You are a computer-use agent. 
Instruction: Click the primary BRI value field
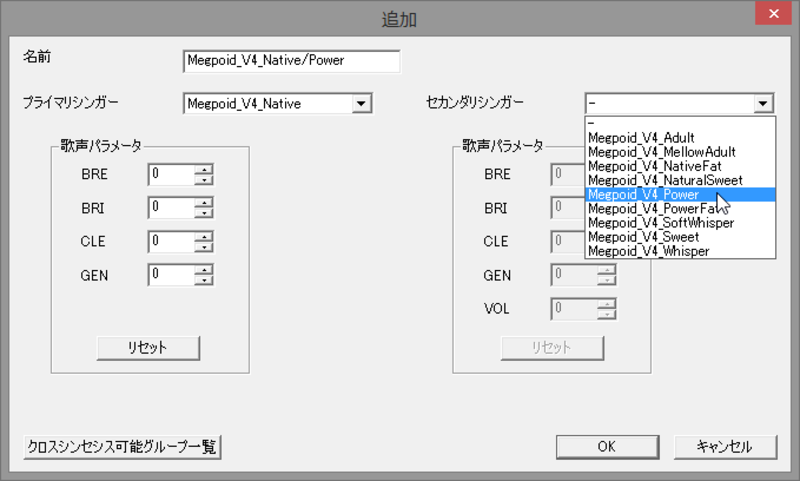171,208
